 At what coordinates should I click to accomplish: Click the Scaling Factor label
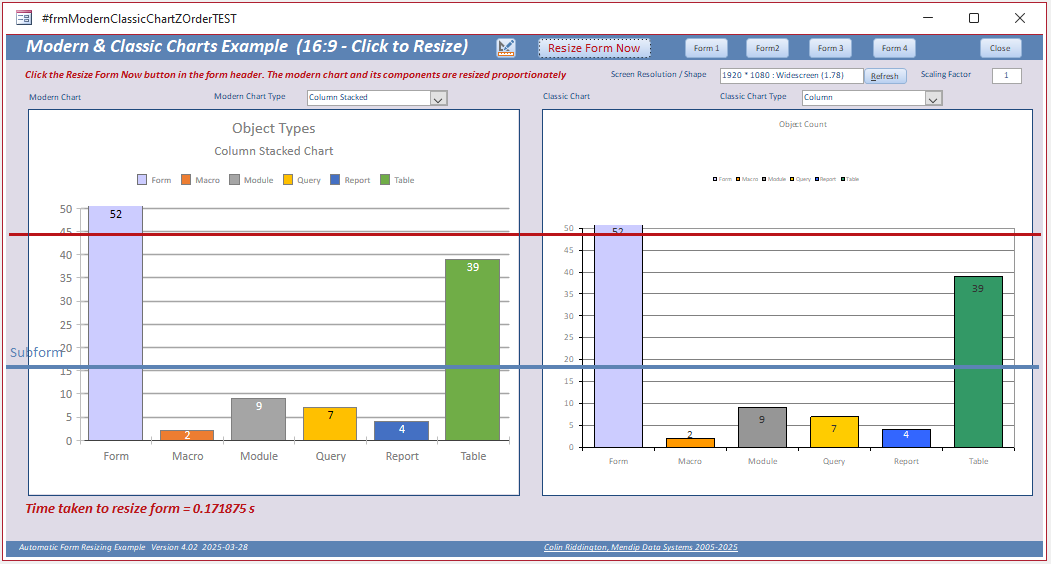(946, 74)
